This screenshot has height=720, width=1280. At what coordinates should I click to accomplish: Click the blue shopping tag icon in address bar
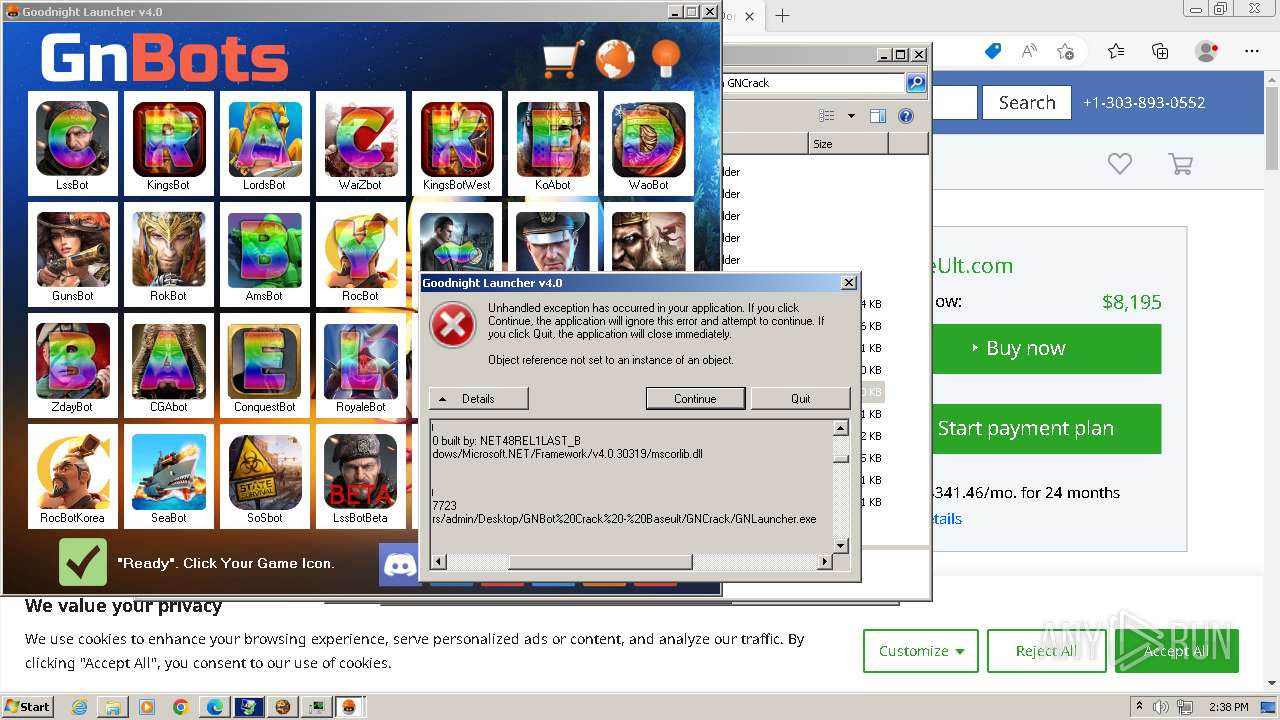click(993, 51)
